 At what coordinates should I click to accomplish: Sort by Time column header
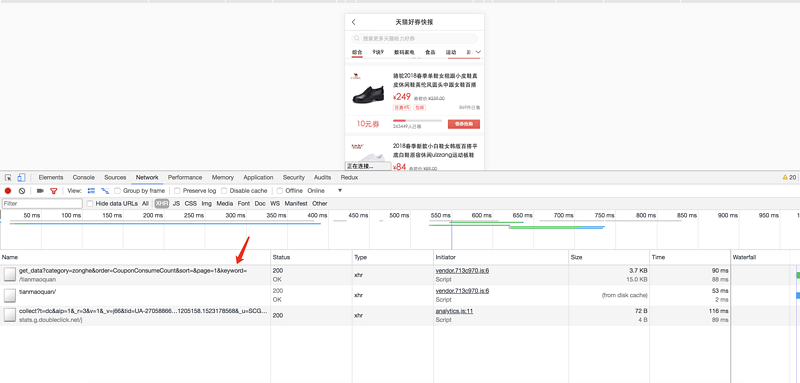(x=690, y=258)
